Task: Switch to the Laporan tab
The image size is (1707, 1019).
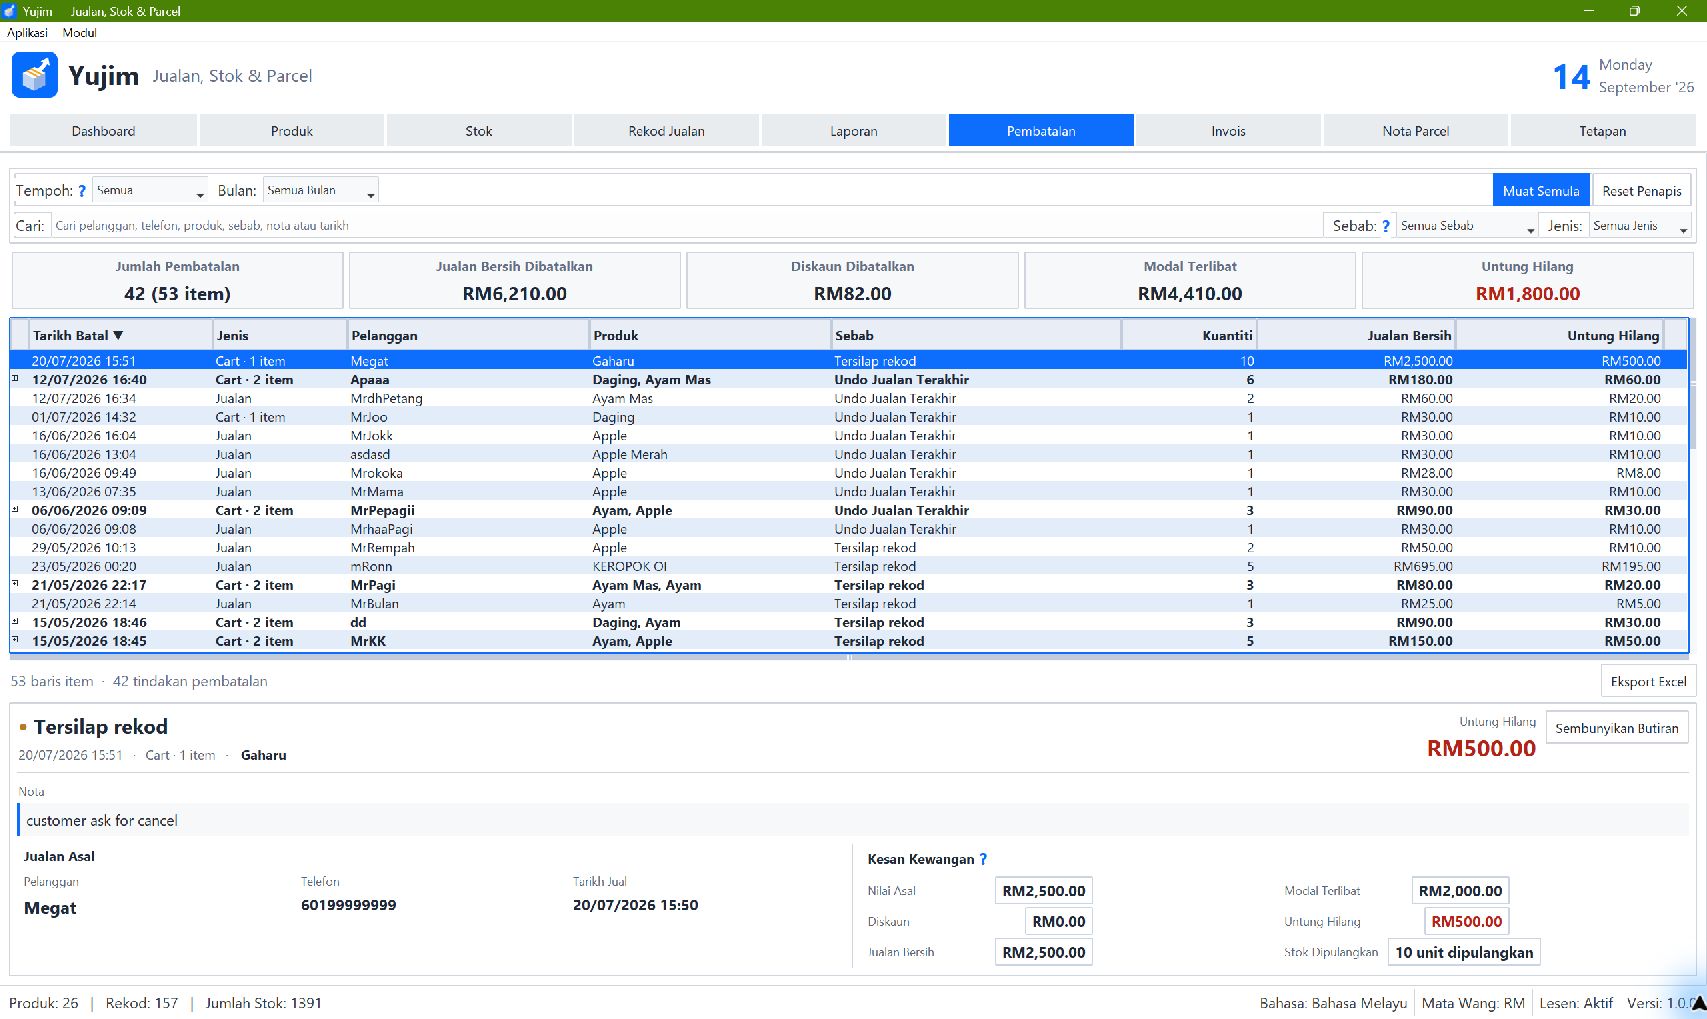Action: [x=854, y=131]
